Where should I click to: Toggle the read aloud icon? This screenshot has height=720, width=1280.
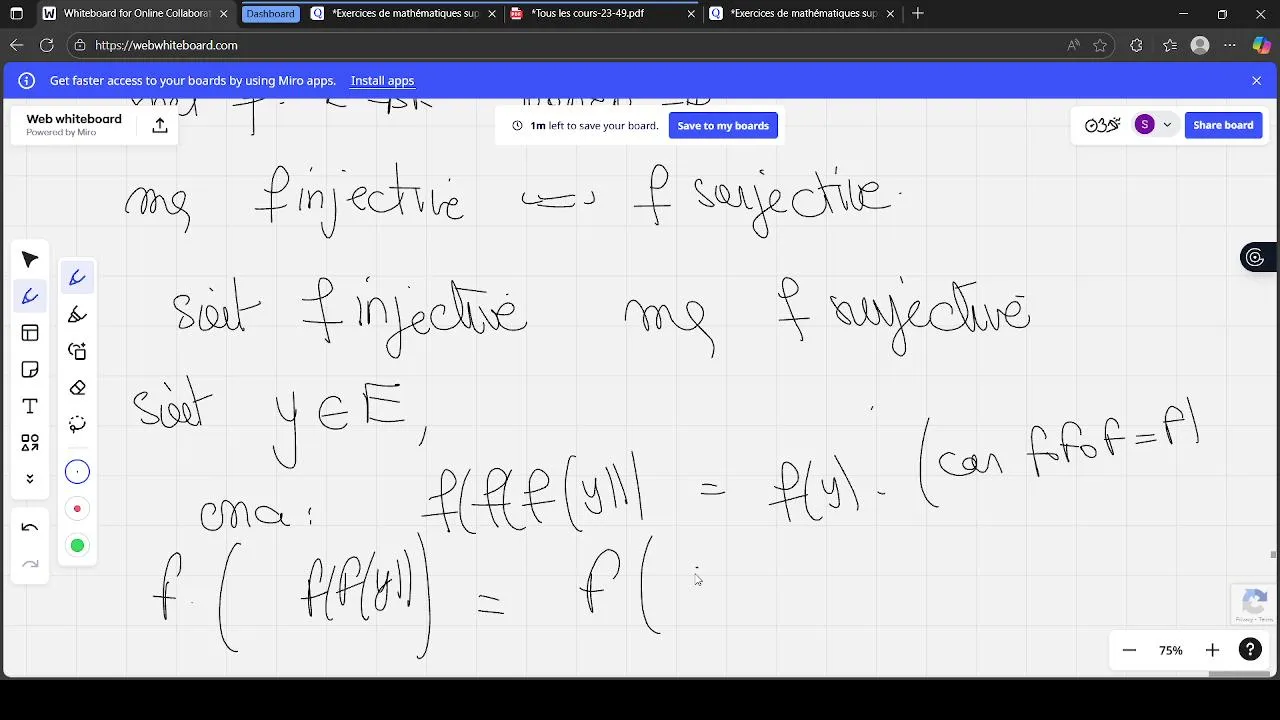pyautogui.click(x=1073, y=45)
